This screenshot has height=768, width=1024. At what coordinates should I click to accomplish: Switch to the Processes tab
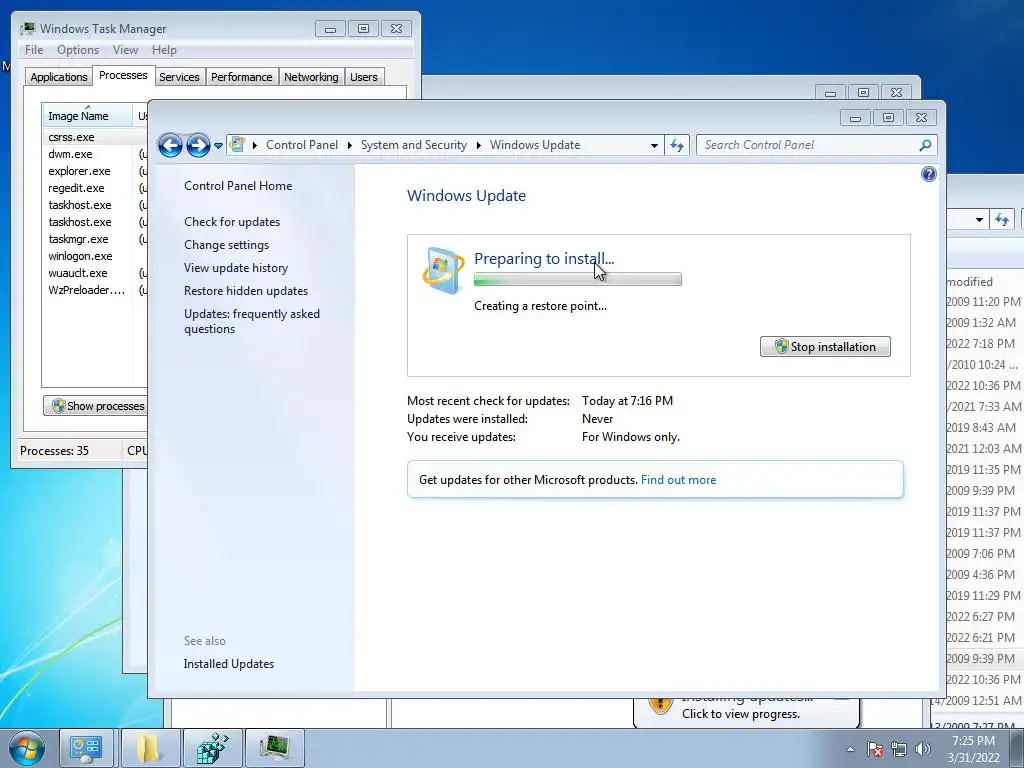click(x=123, y=75)
